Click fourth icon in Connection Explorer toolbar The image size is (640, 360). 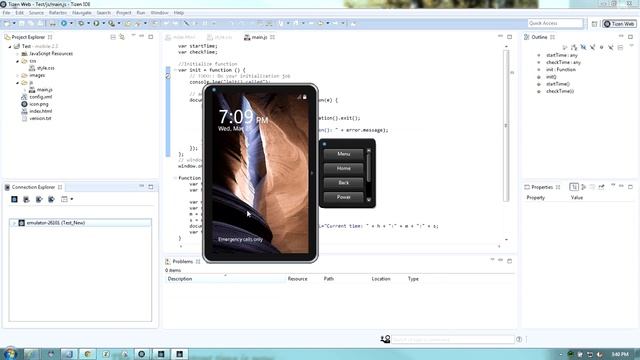[x=51, y=199]
